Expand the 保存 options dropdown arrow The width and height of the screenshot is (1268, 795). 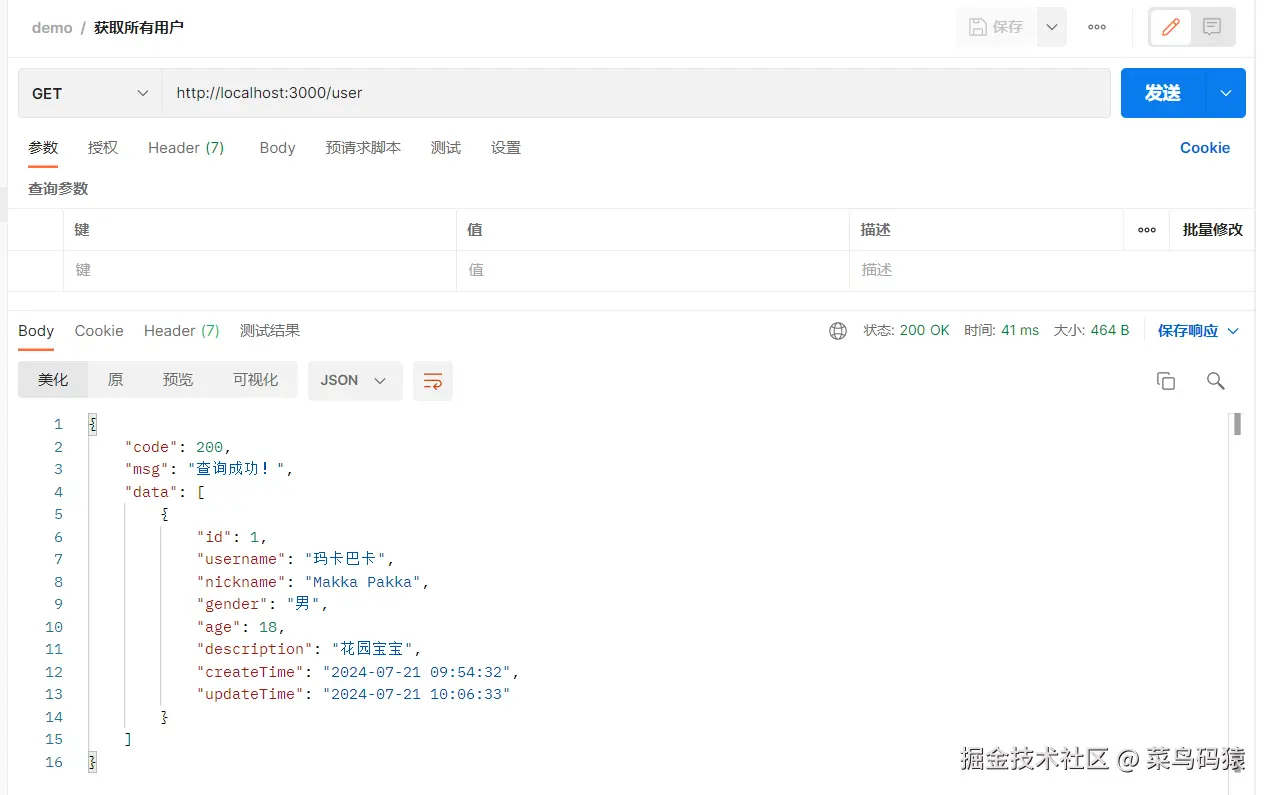point(1051,27)
